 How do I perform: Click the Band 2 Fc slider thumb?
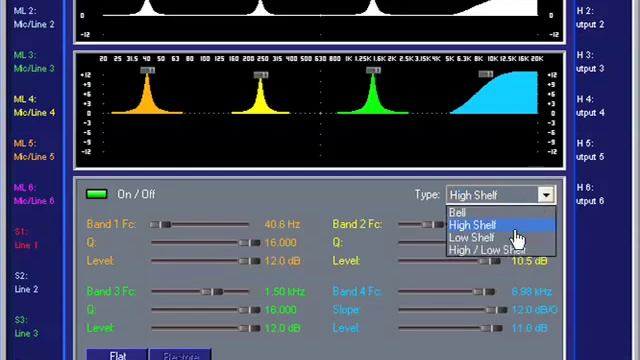433,224
